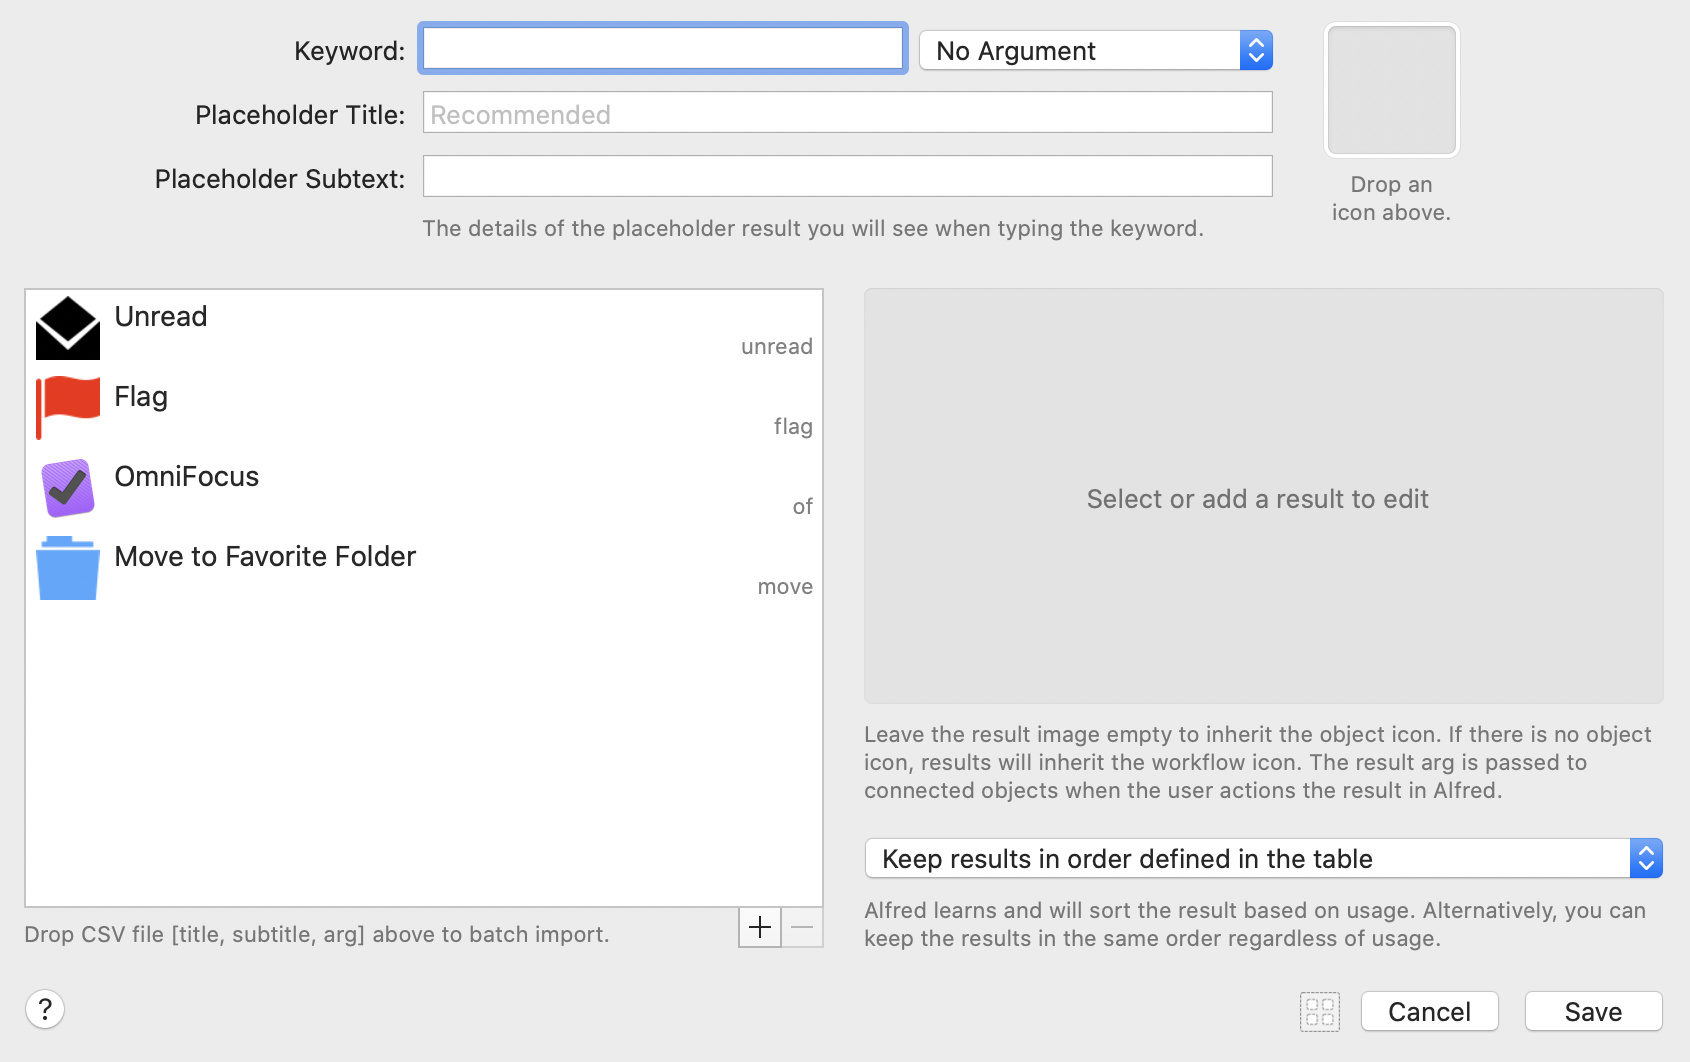The width and height of the screenshot is (1690, 1062).
Task: Click the 'Select or add a result' panel
Action: [1262, 497]
